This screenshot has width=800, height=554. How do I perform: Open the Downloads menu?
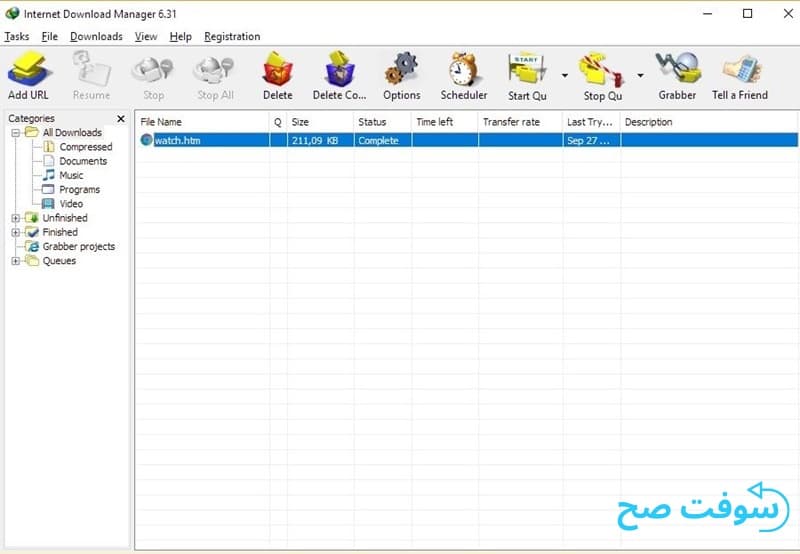(96, 37)
